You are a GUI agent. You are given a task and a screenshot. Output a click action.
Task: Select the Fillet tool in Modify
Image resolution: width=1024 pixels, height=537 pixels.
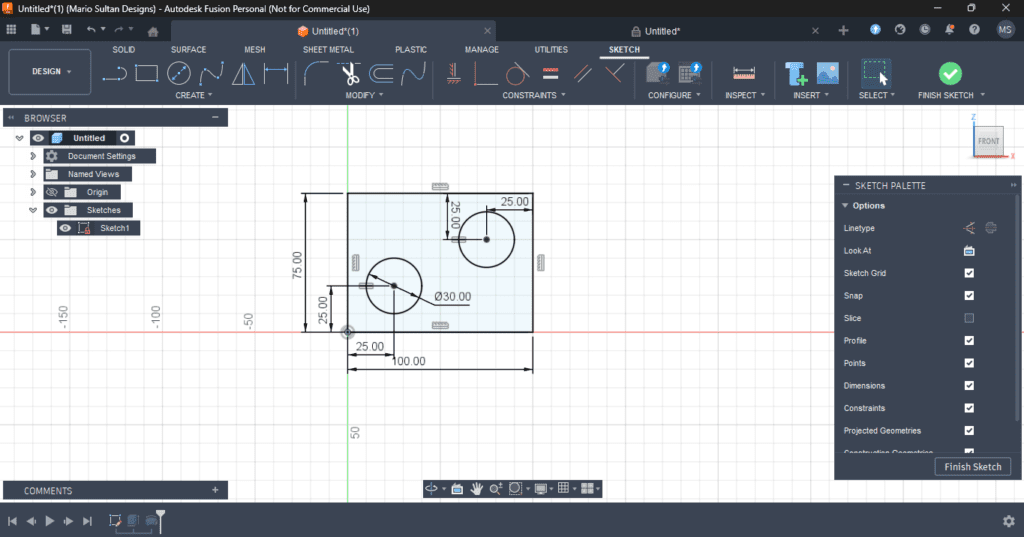[316, 73]
